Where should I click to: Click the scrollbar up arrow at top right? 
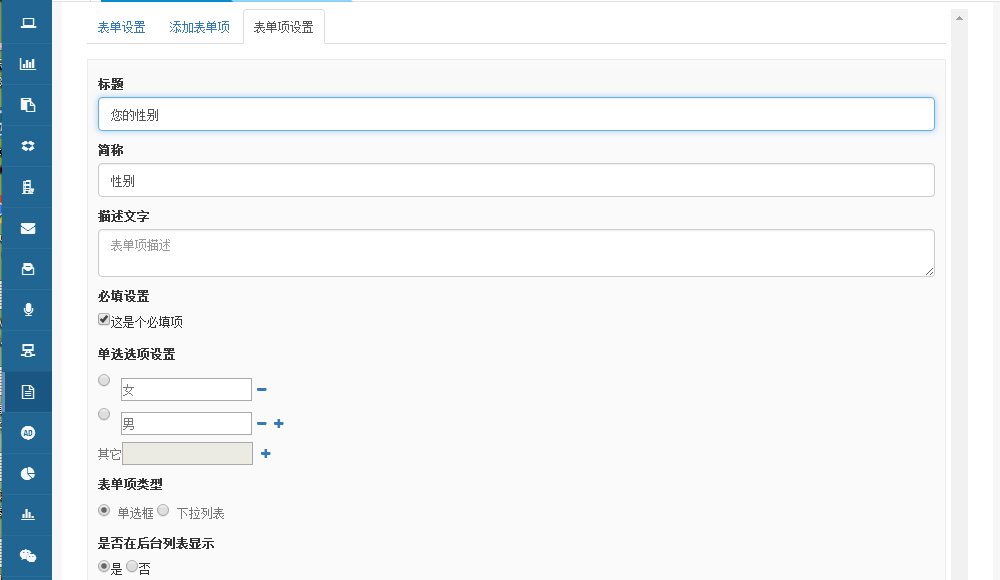coord(960,18)
